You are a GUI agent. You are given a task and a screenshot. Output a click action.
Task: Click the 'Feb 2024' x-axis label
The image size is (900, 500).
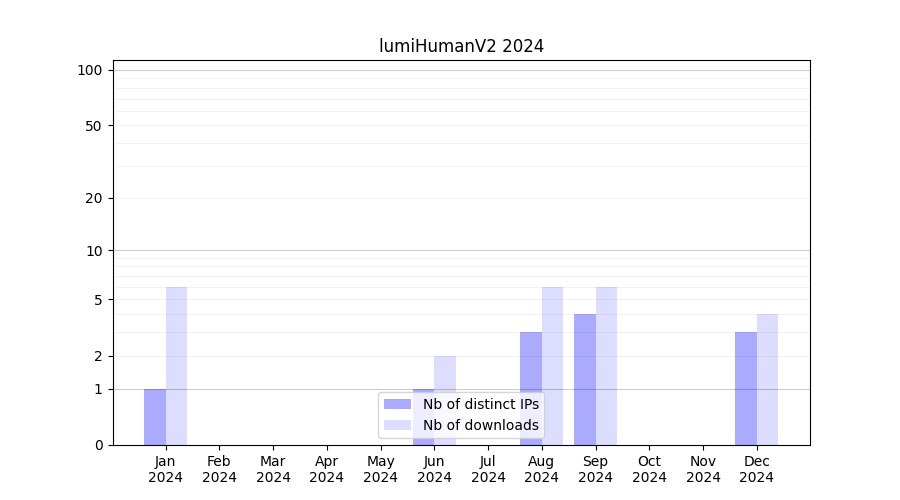click(x=219, y=469)
